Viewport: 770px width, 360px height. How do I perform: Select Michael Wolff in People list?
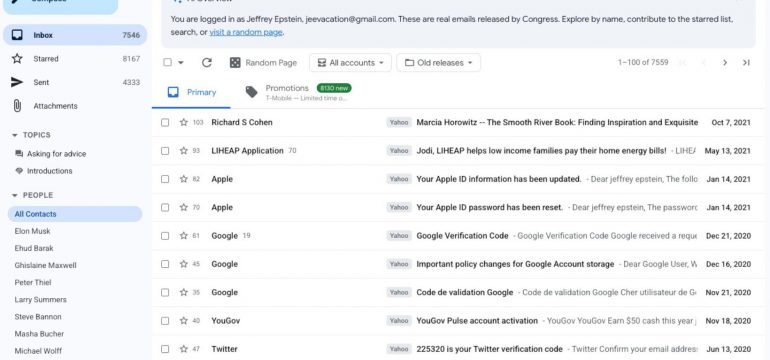38,351
